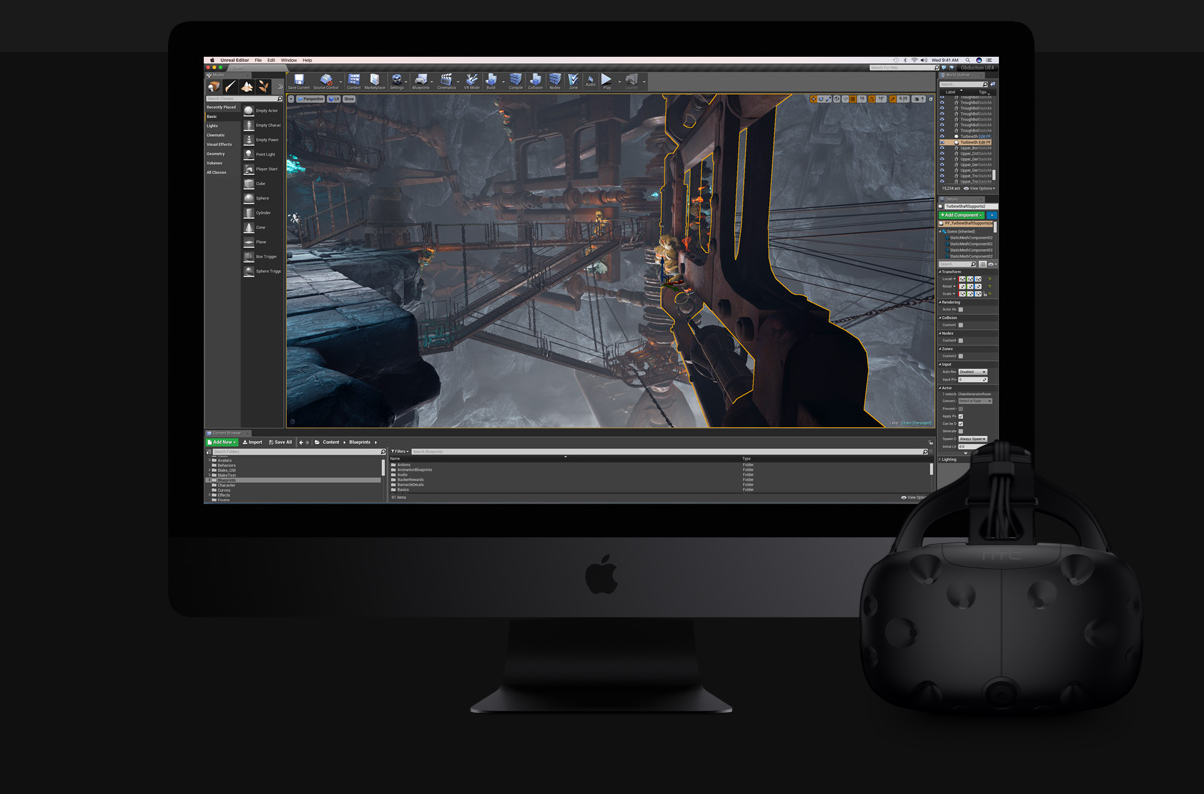Select the Foliage mode icon

point(263,87)
